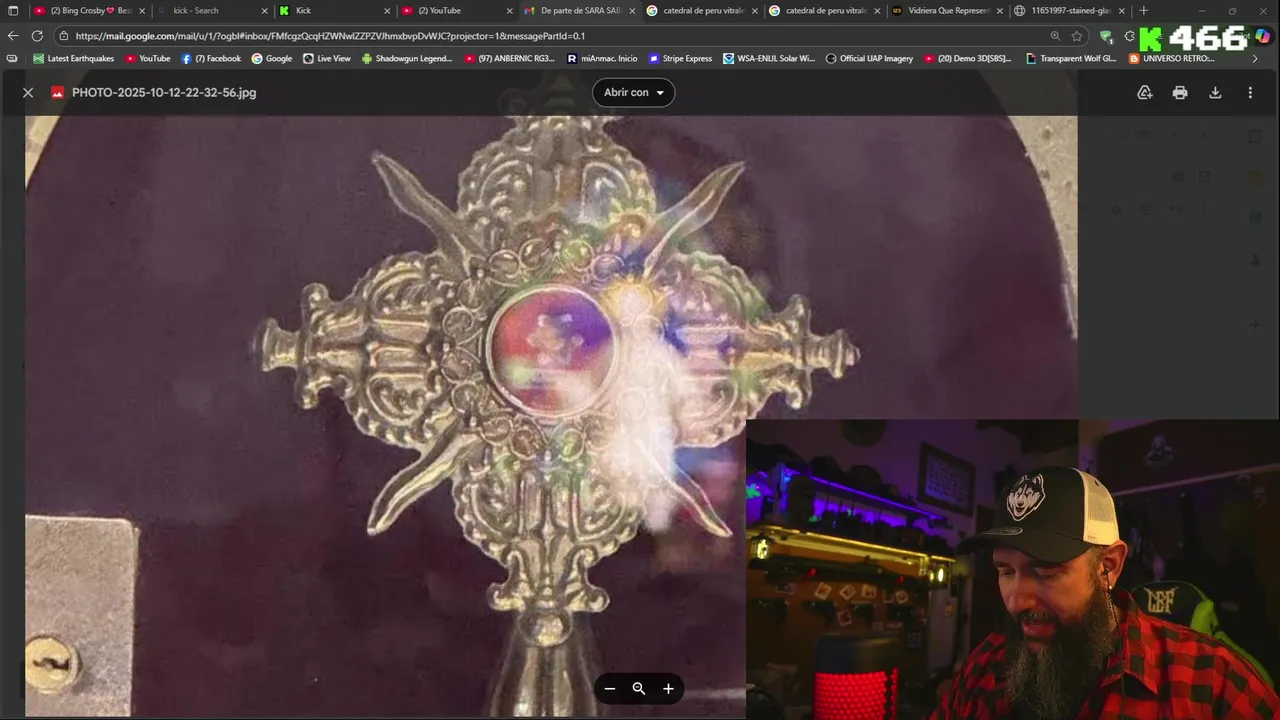Close the '11651997-stained-glass' tab
The height and width of the screenshot is (720, 1280).
pyautogui.click(x=1122, y=11)
